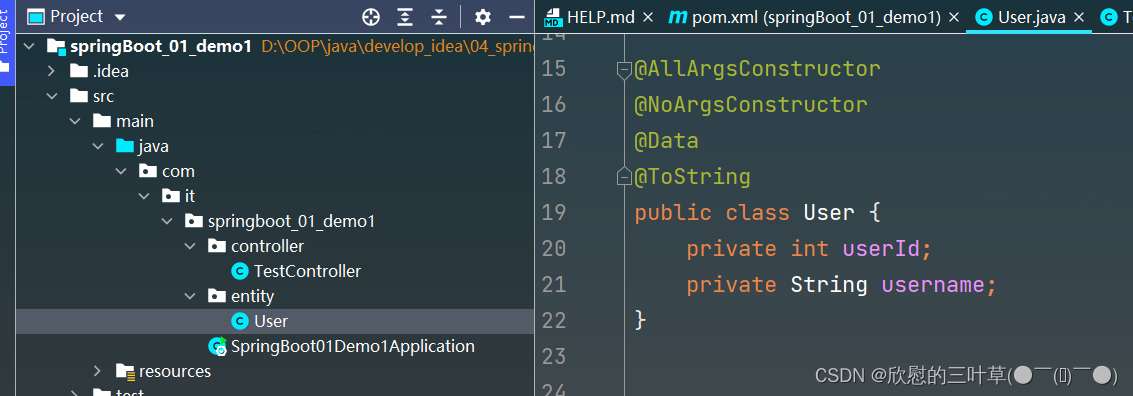This screenshot has width=1133, height=396.
Task: Click the userId field name
Action: click(881, 249)
